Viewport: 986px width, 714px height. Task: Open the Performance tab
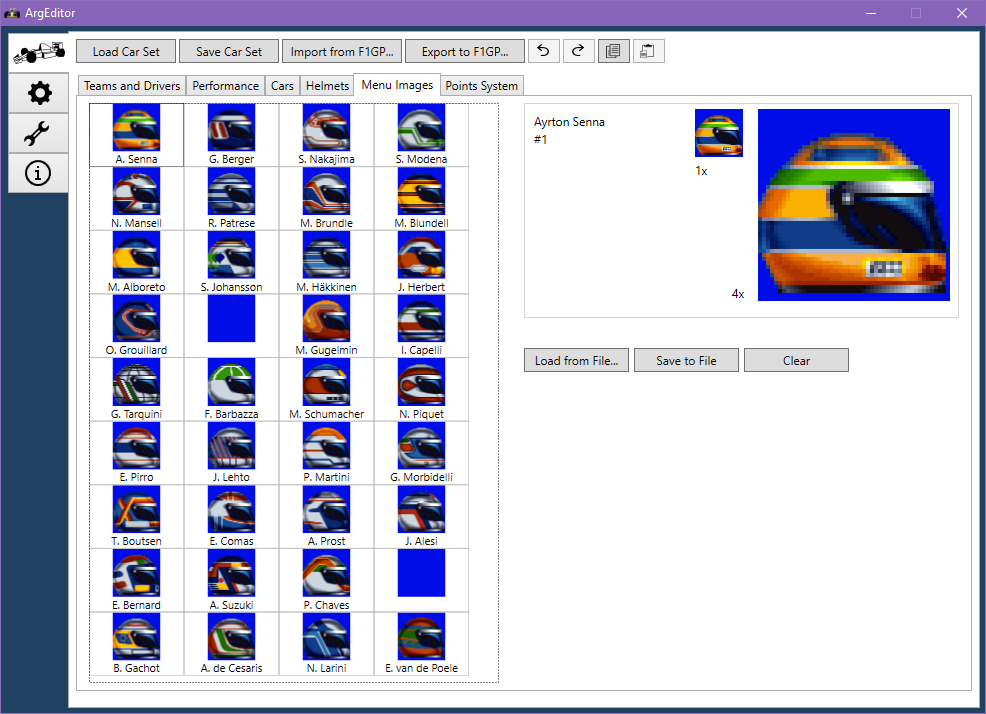[226, 86]
